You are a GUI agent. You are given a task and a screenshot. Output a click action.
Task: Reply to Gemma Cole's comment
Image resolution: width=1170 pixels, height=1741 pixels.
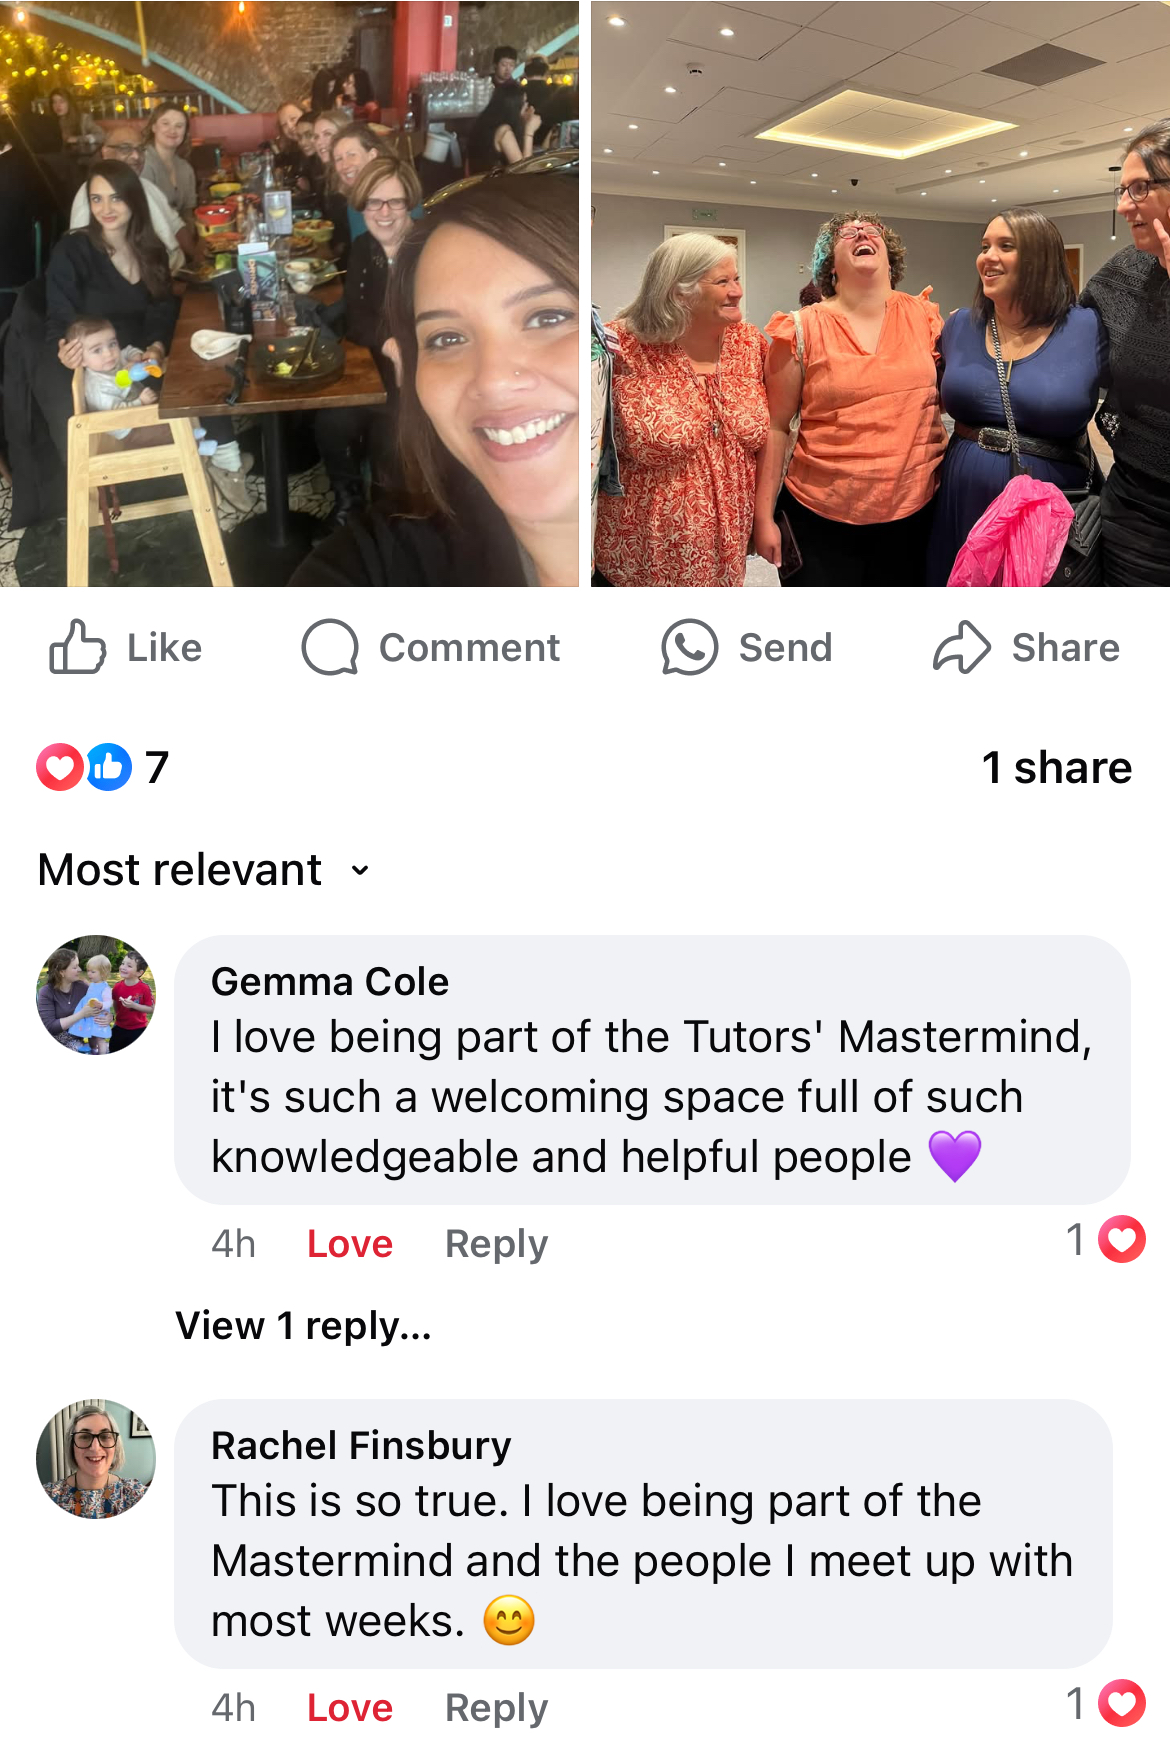[497, 1244]
